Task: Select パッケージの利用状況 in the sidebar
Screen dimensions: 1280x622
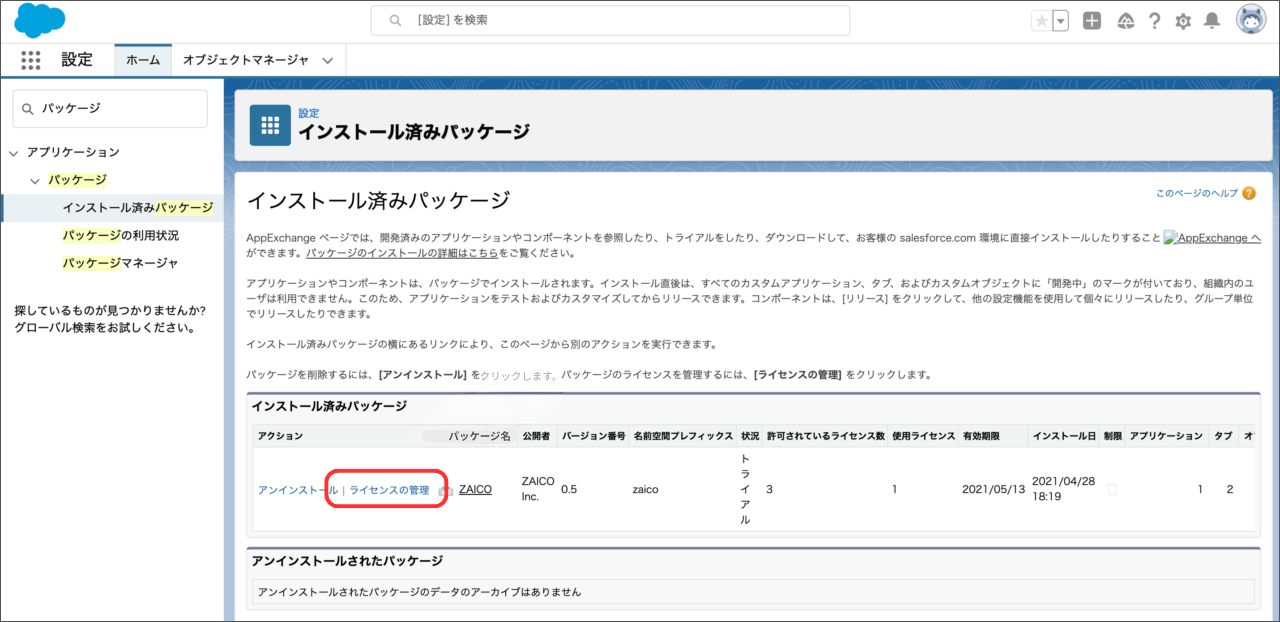Action: pyautogui.click(x=120, y=235)
